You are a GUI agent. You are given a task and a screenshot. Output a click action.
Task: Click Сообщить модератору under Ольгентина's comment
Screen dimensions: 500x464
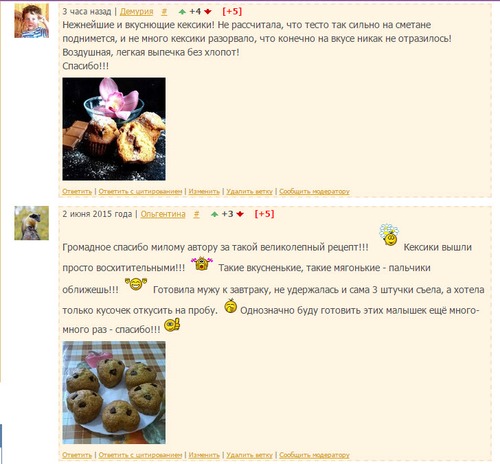coord(314,455)
